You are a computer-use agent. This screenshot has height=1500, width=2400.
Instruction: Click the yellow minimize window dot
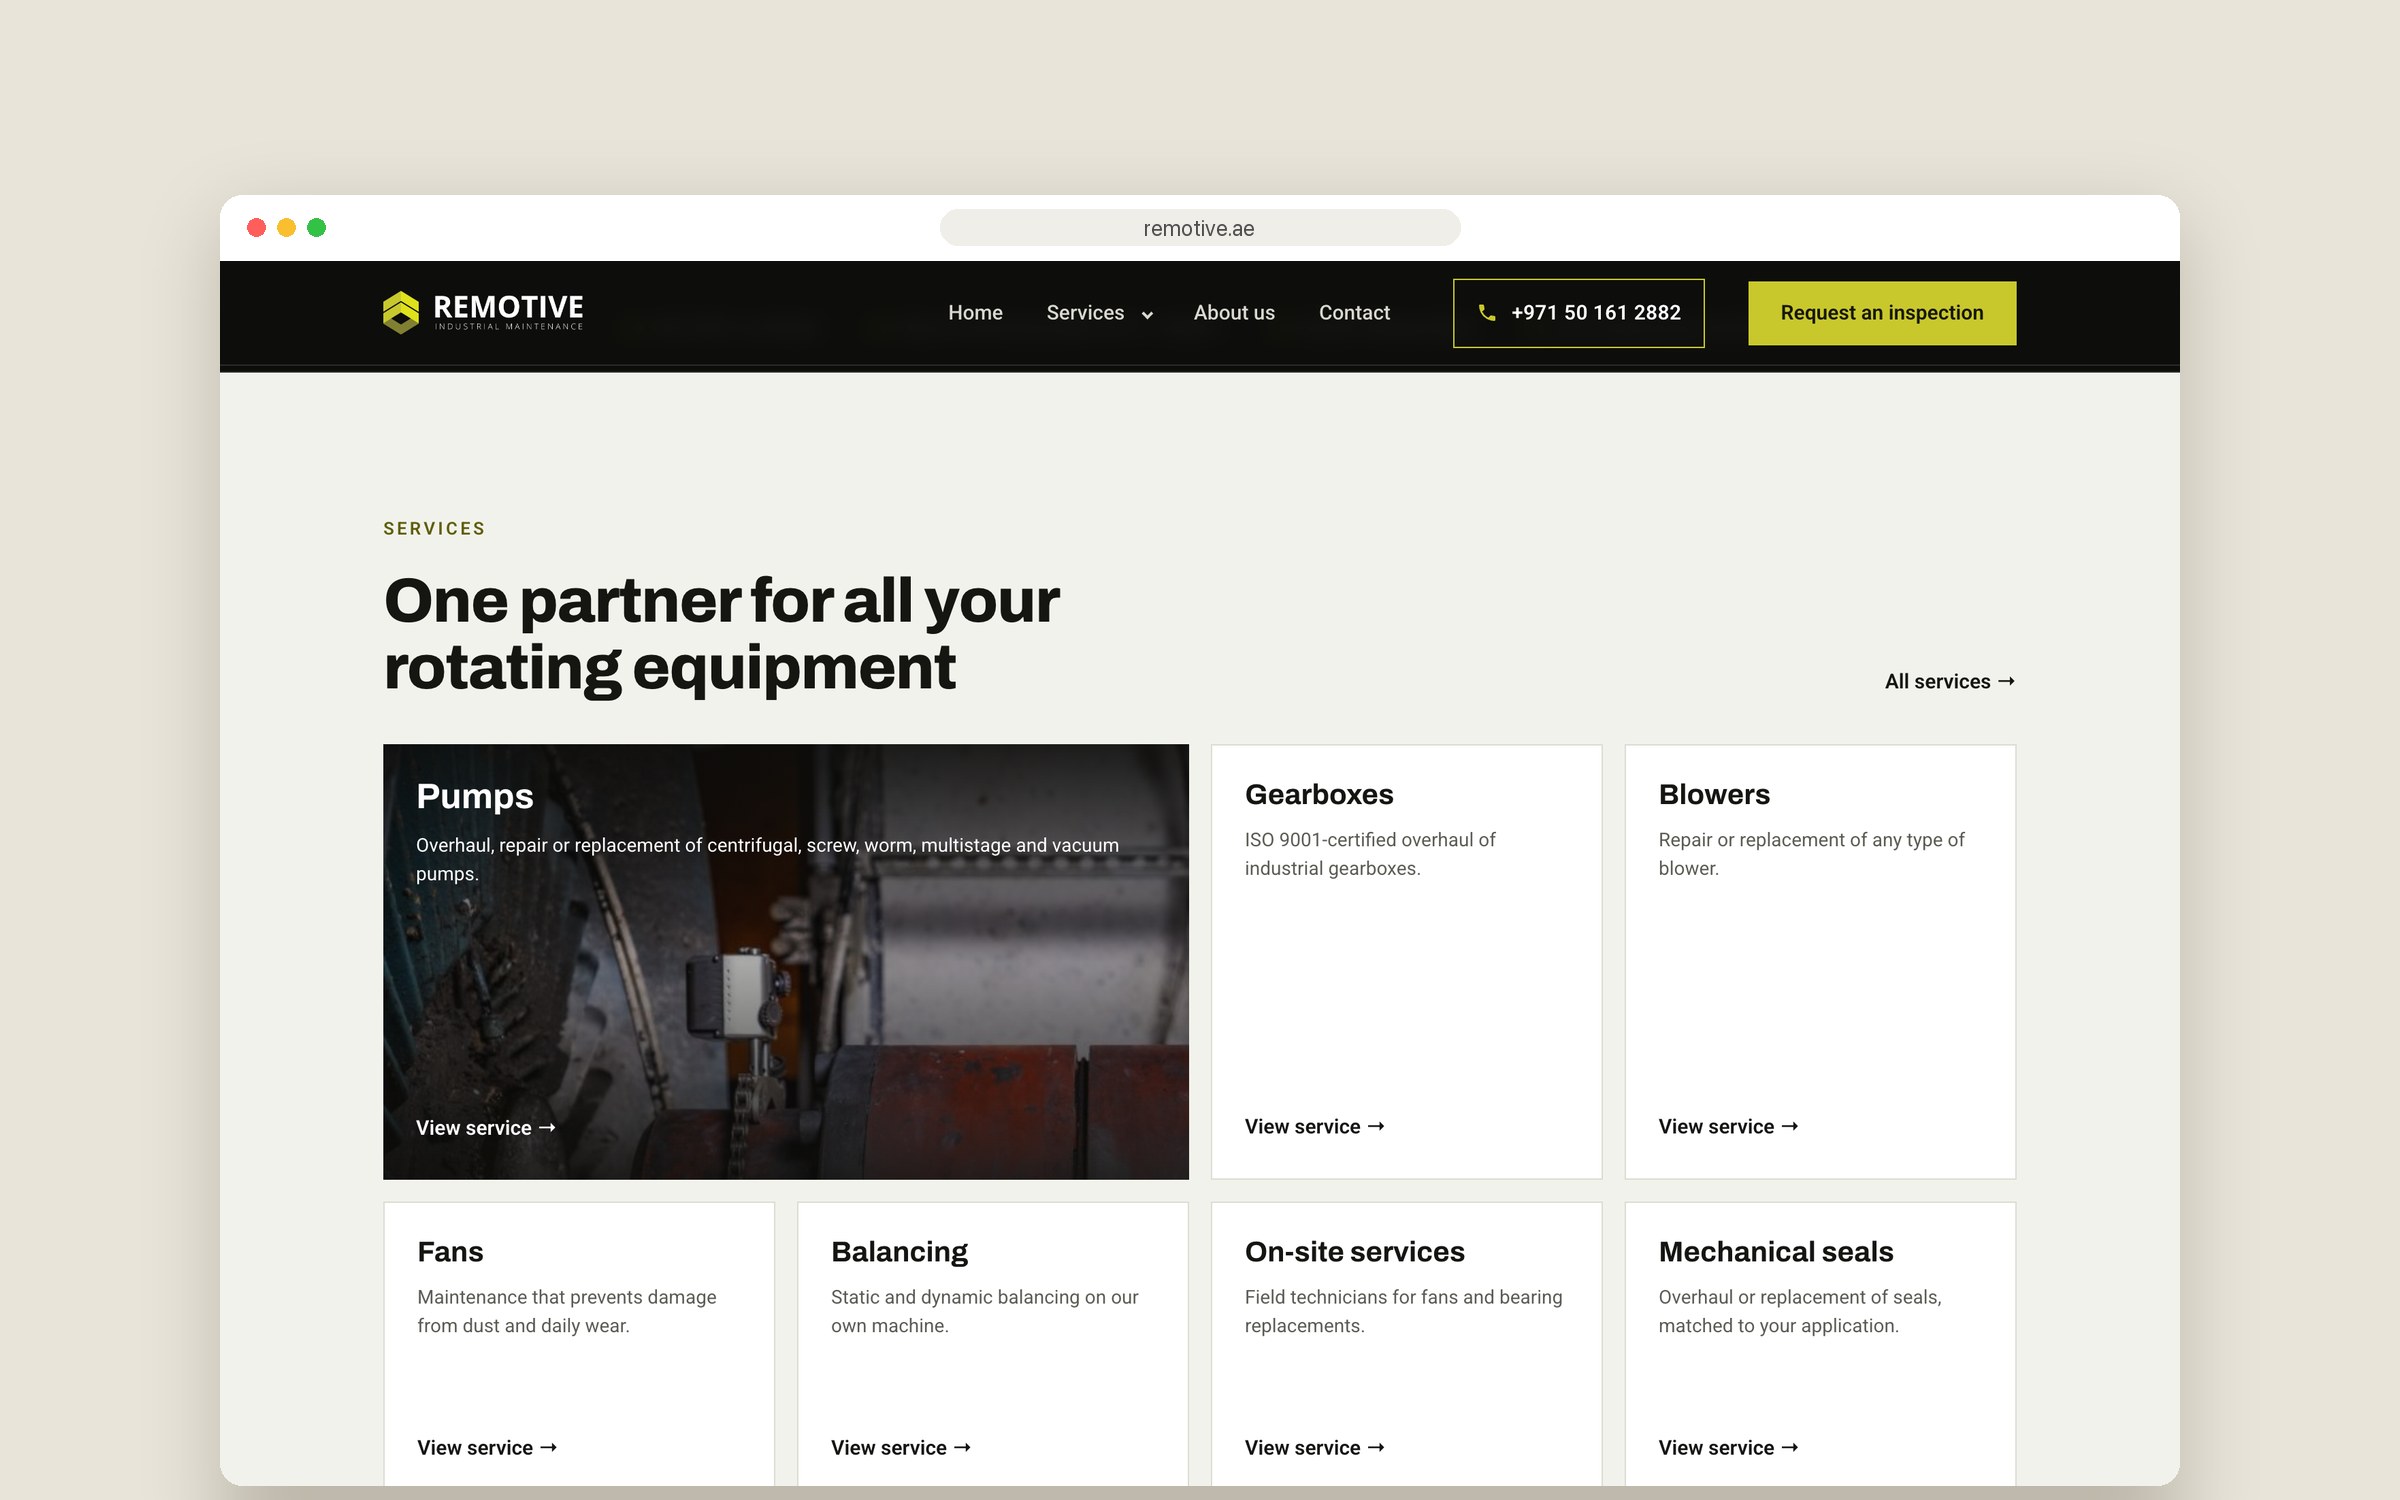286,228
